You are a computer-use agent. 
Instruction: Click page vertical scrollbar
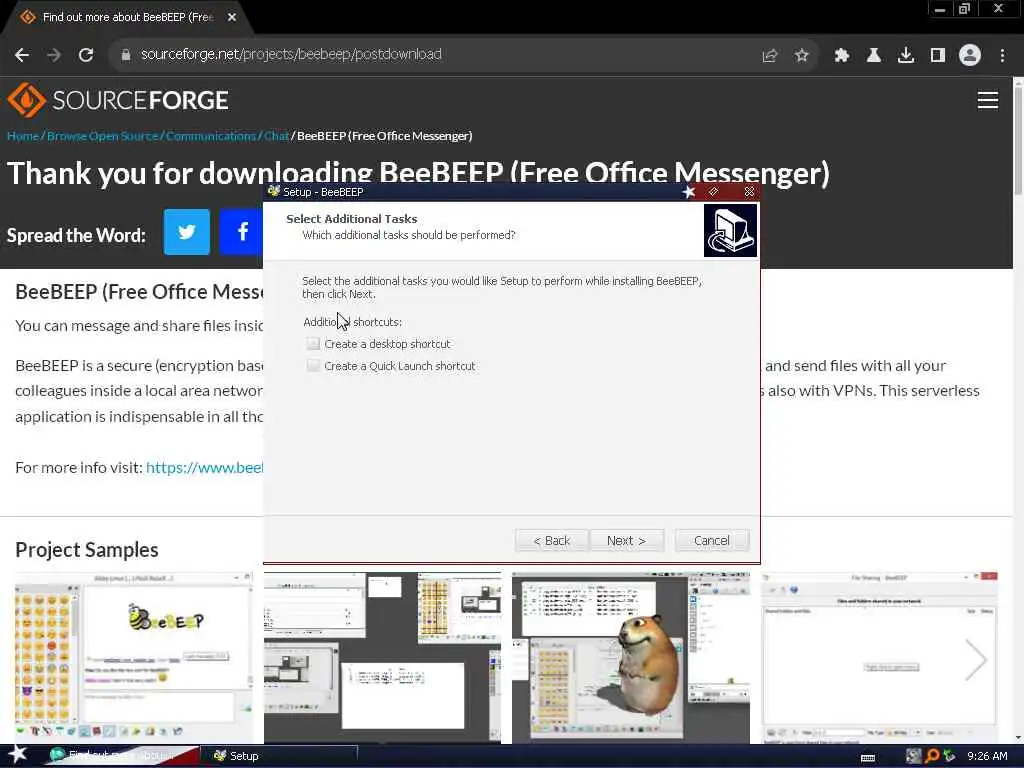pos(1018,140)
